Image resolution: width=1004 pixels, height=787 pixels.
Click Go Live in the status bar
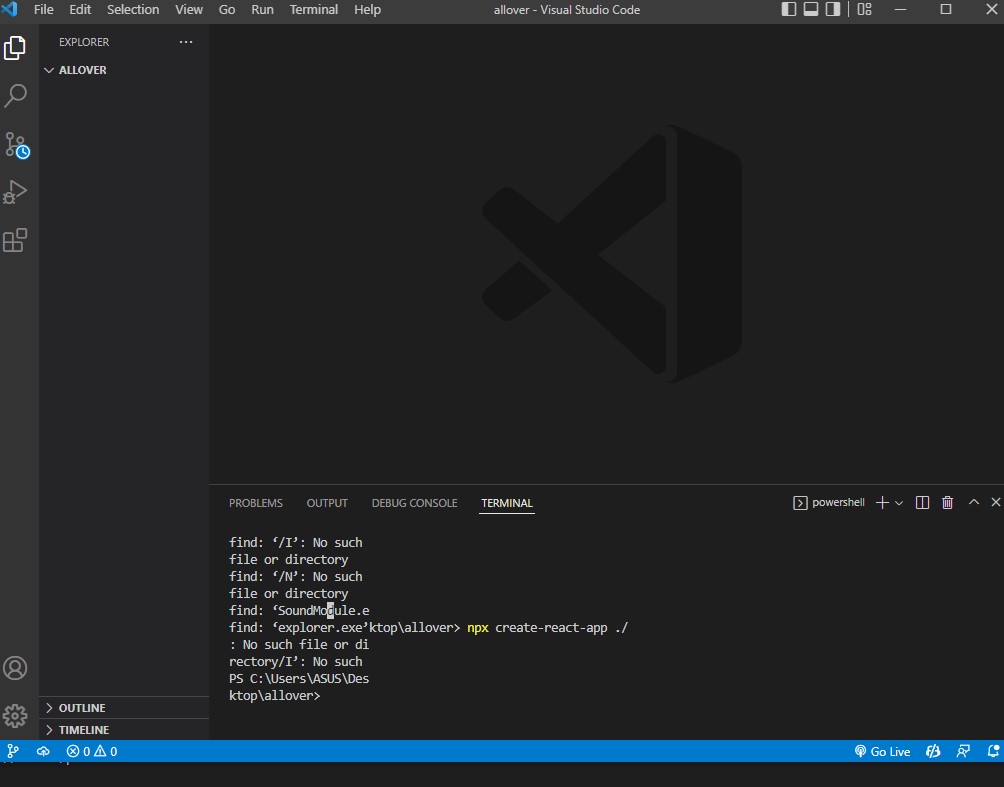[882, 751]
